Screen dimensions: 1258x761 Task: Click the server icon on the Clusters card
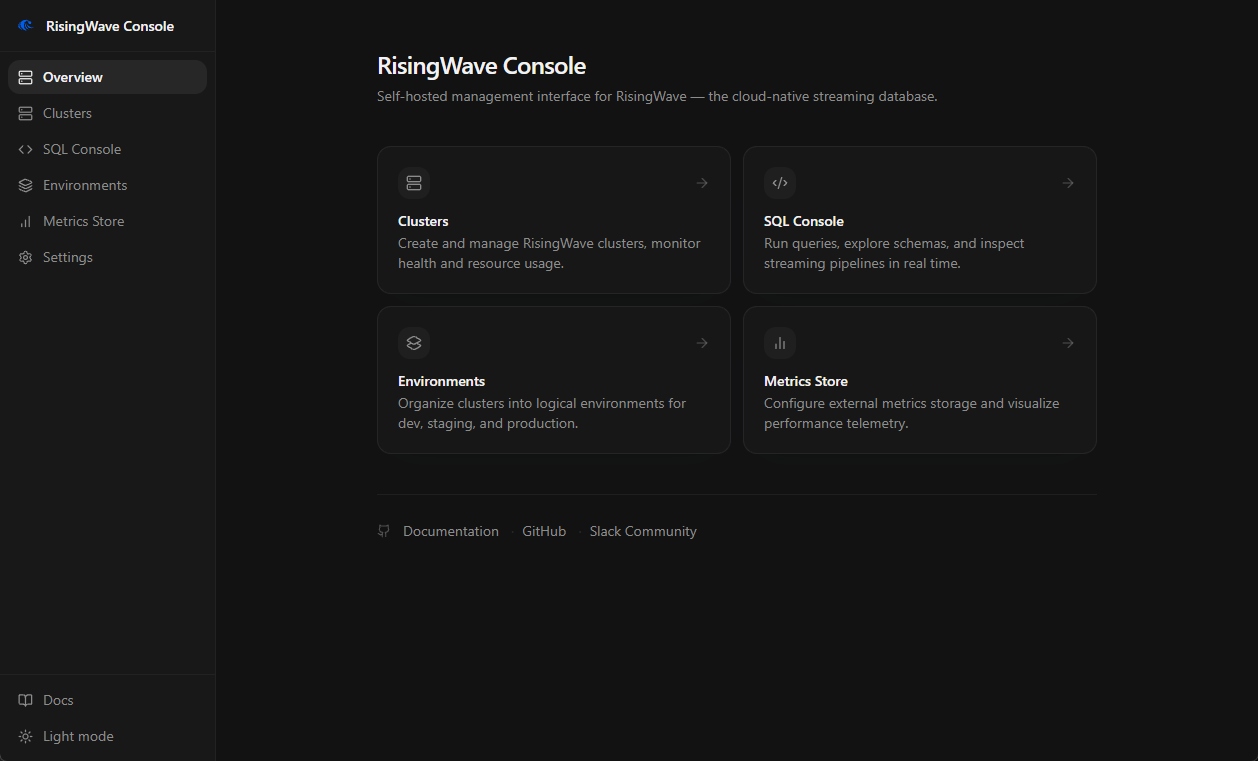tap(414, 183)
